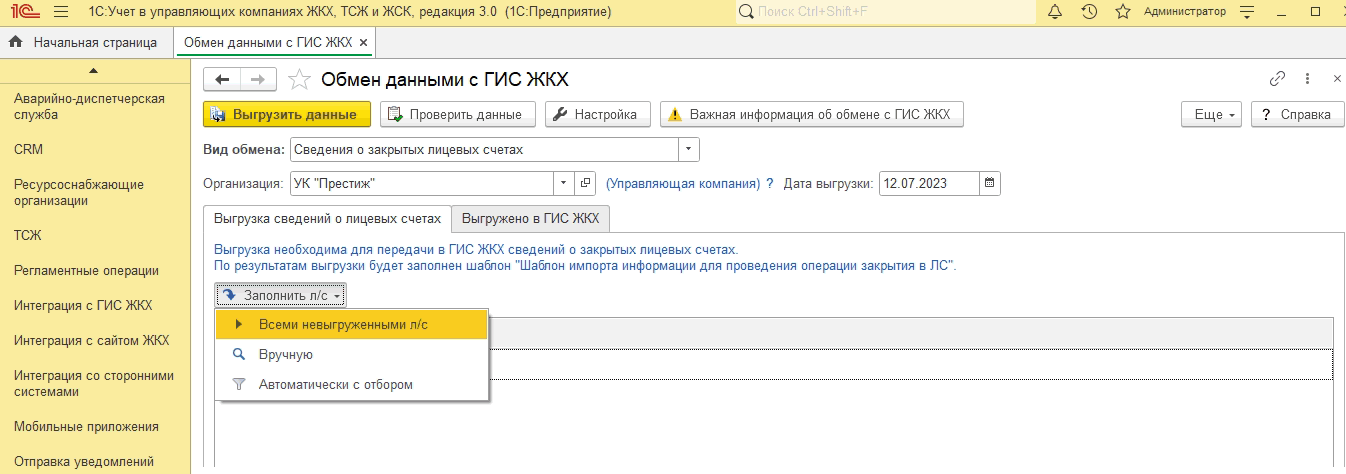1346x474 pixels.
Task: Open the organization record button
Action: tap(586, 184)
